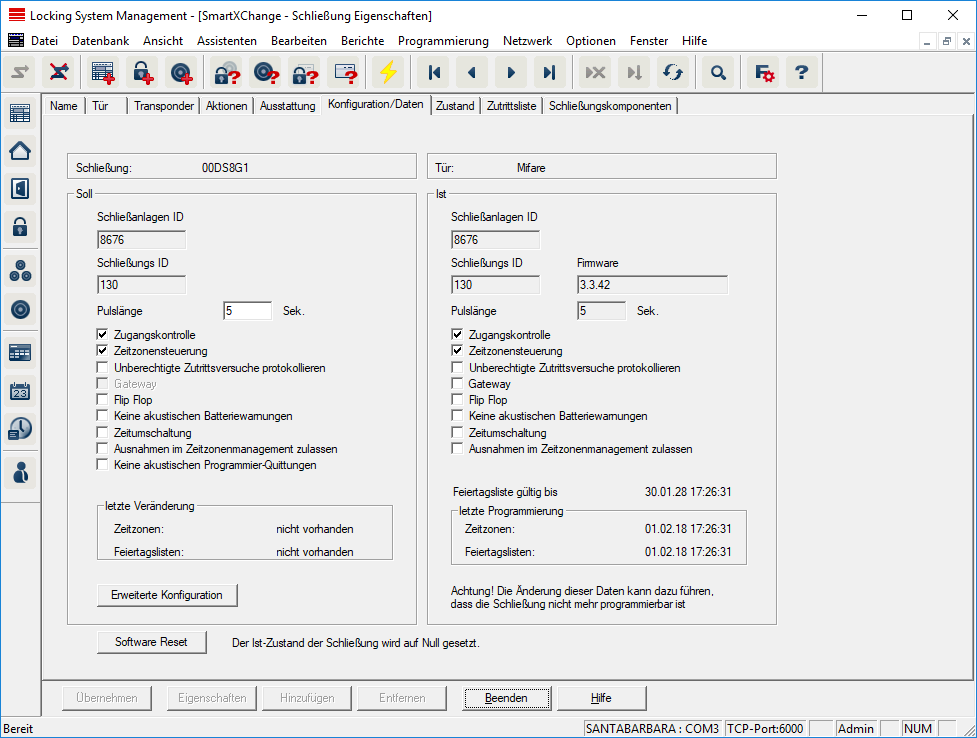Jump to the last record arrow

[x=549, y=72]
